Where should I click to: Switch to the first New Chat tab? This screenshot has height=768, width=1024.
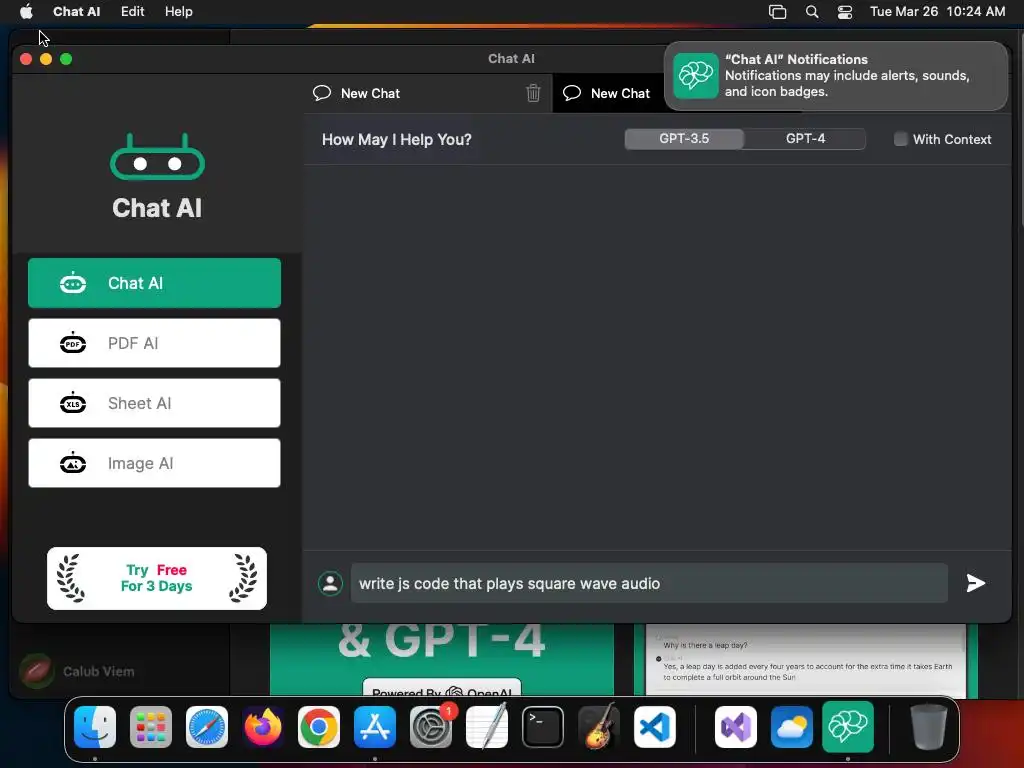[428, 93]
